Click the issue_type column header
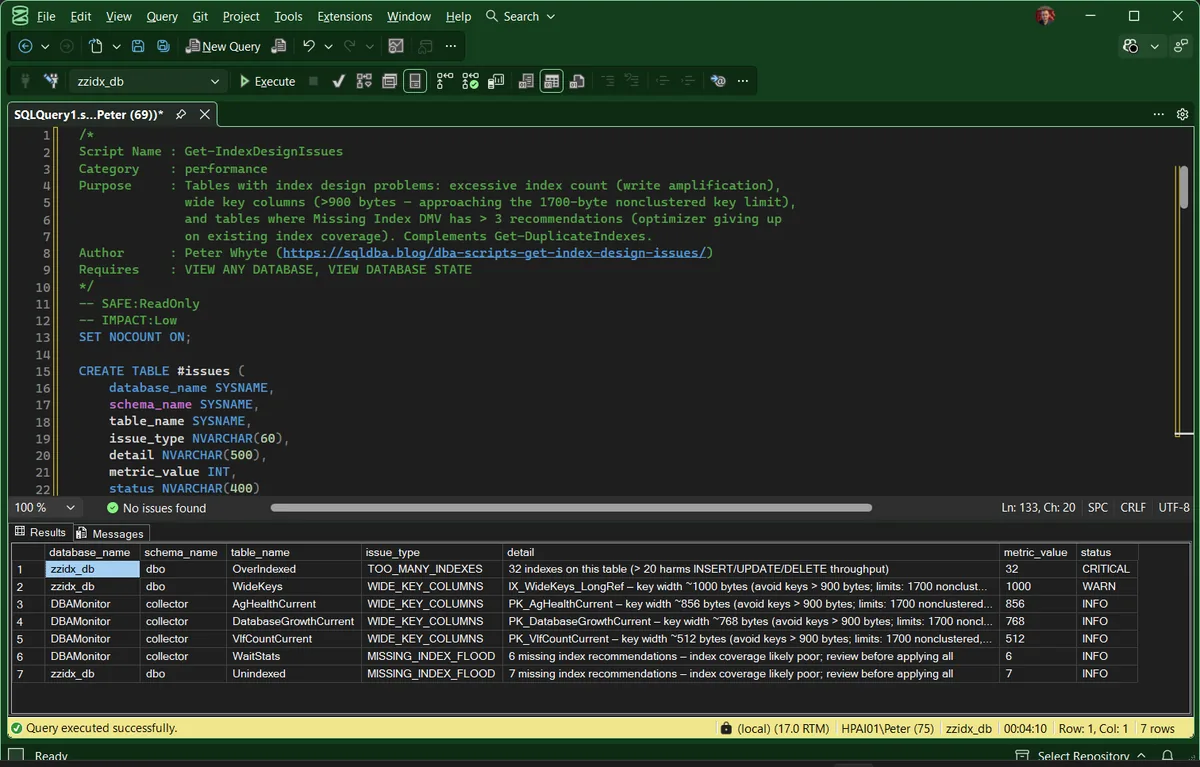The height and width of the screenshot is (767, 1200). point(432,552)
